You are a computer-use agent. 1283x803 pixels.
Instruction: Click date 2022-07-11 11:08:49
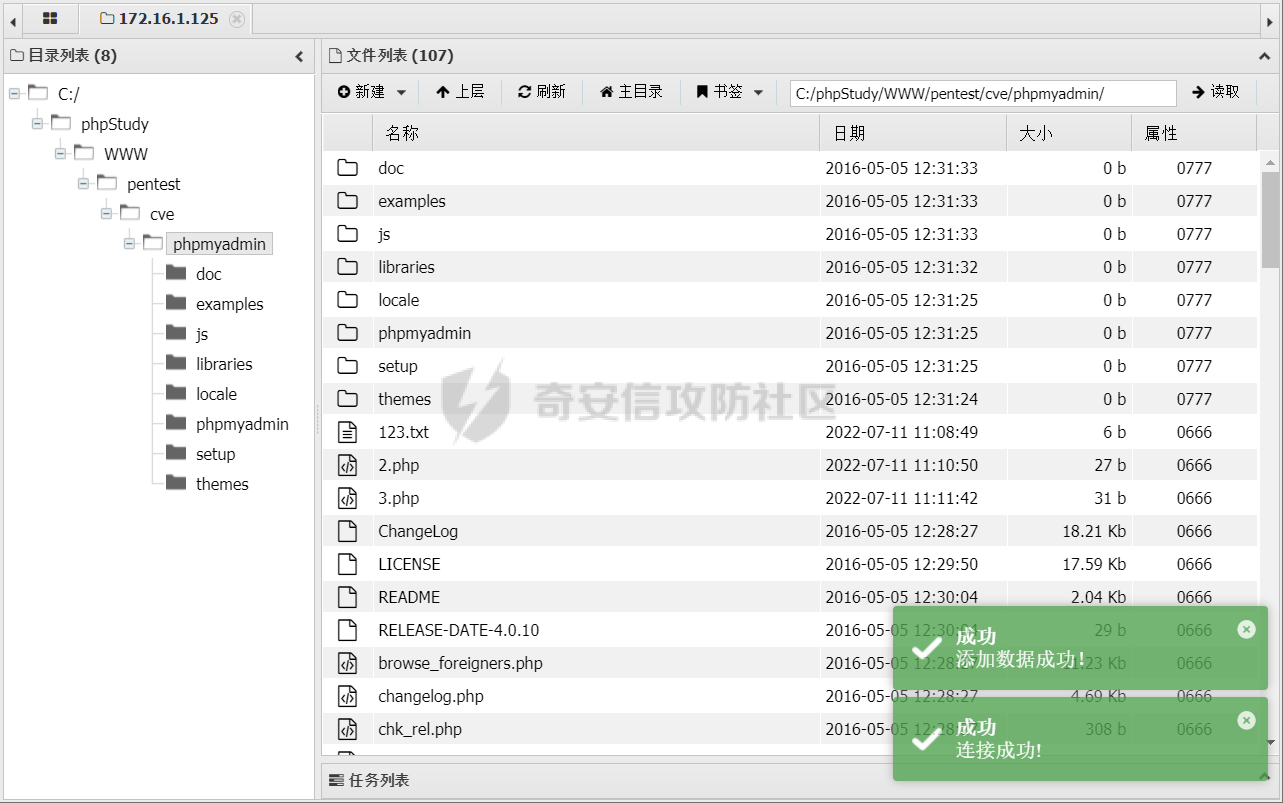(902, 432)
